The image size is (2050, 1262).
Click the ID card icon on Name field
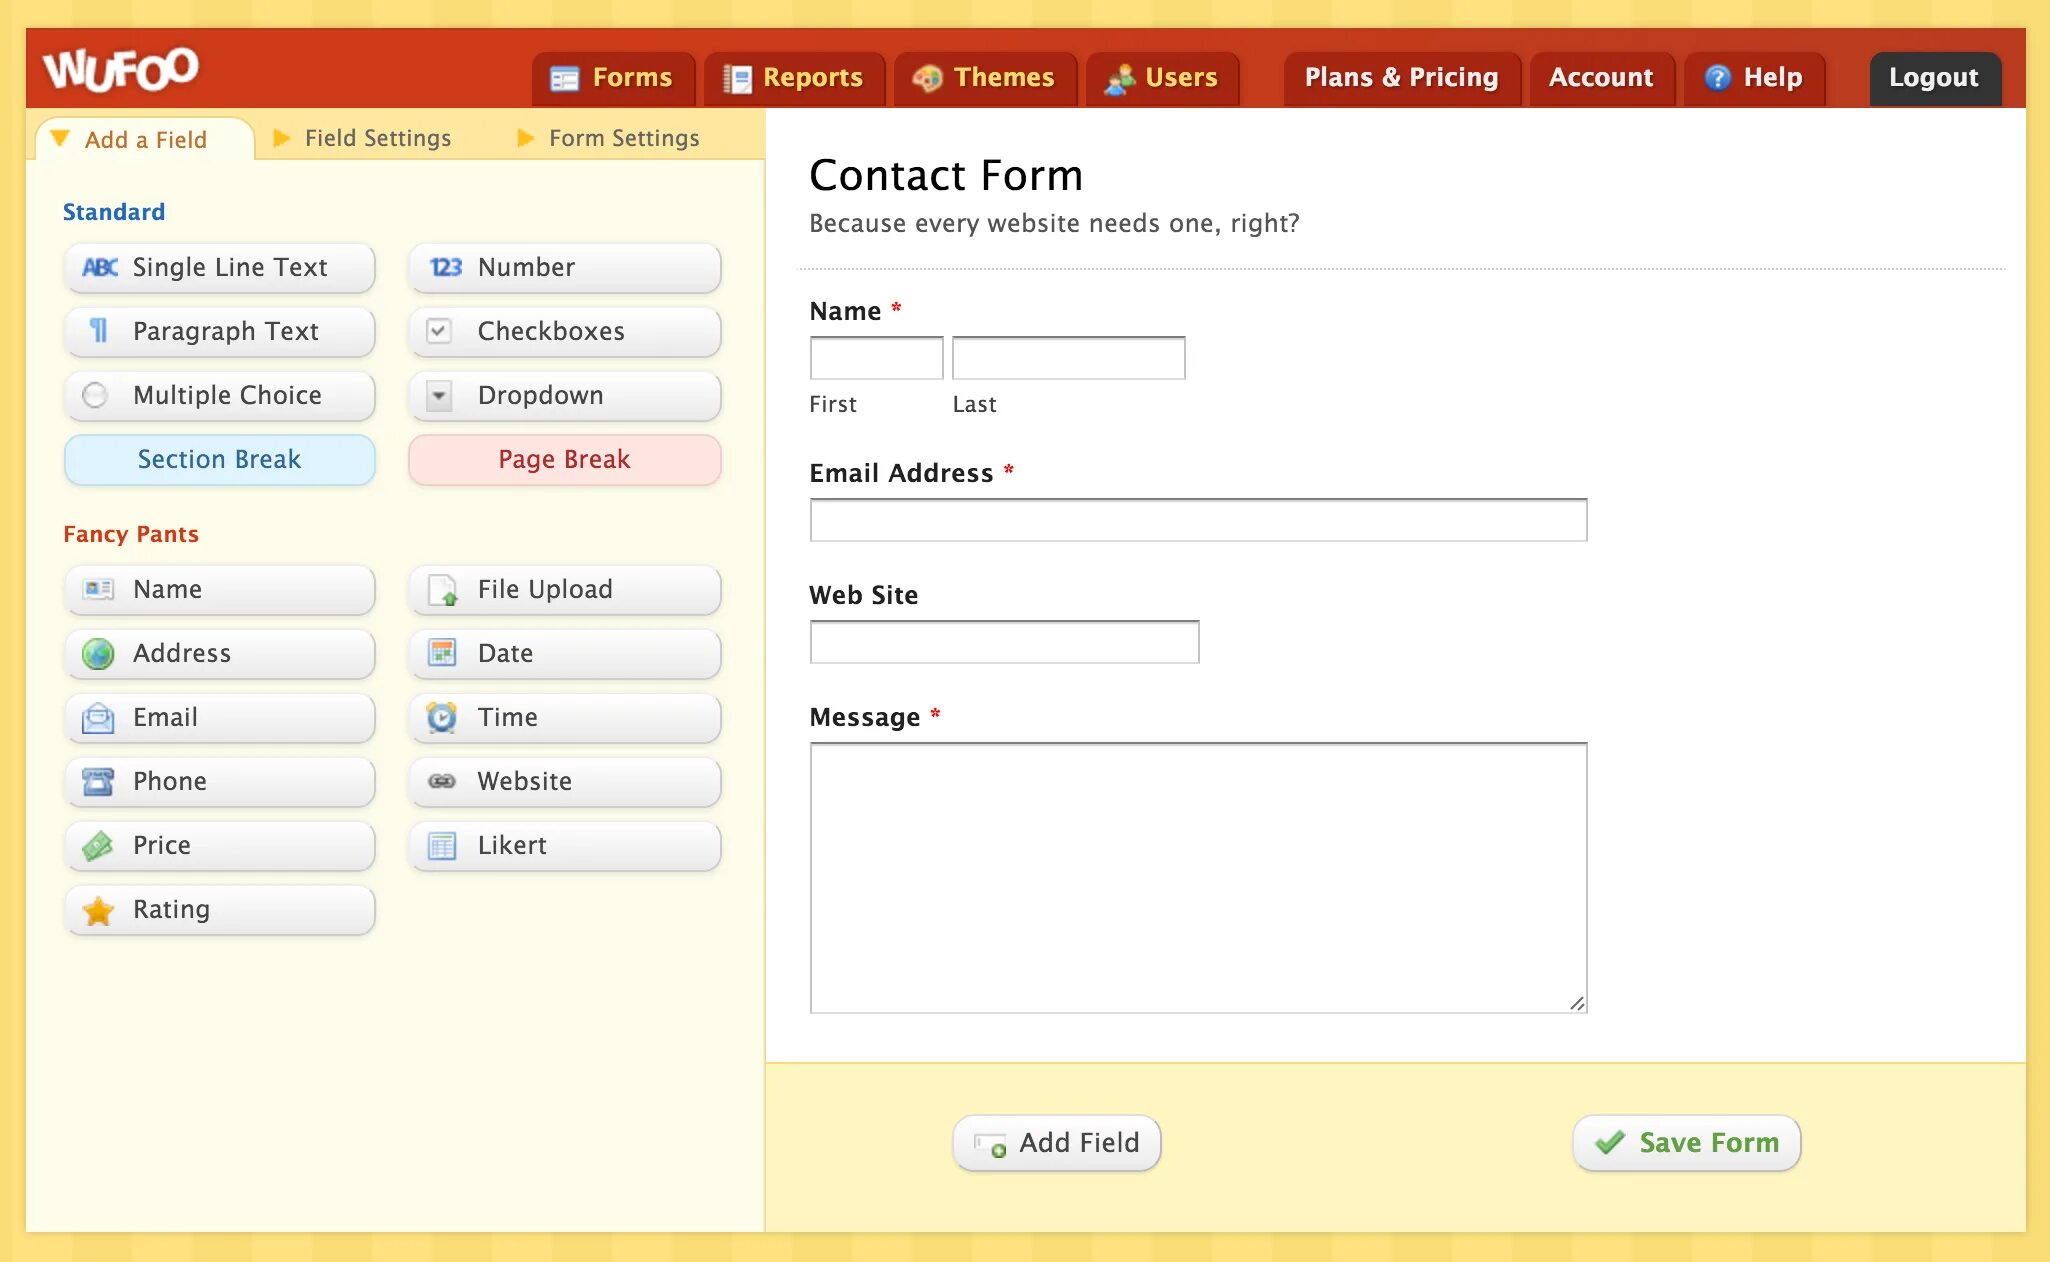click(98, 589)
